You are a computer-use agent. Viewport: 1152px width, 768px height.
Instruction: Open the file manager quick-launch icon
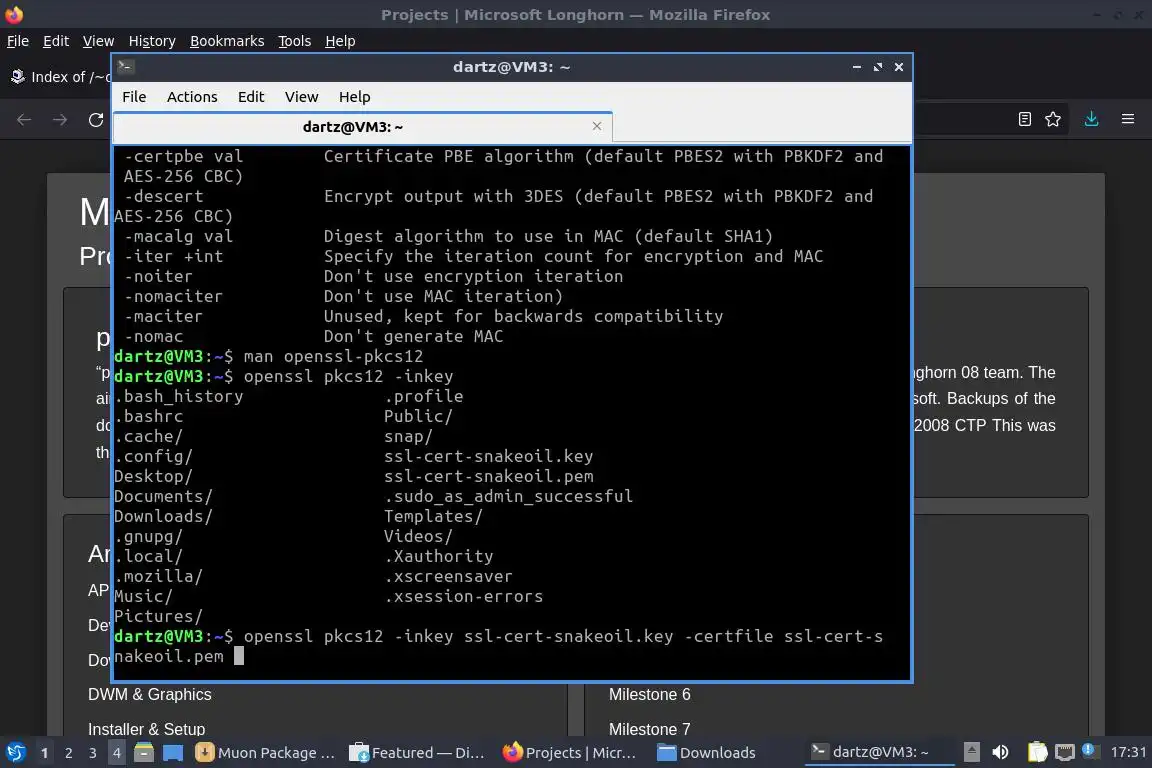click(144, 753)
